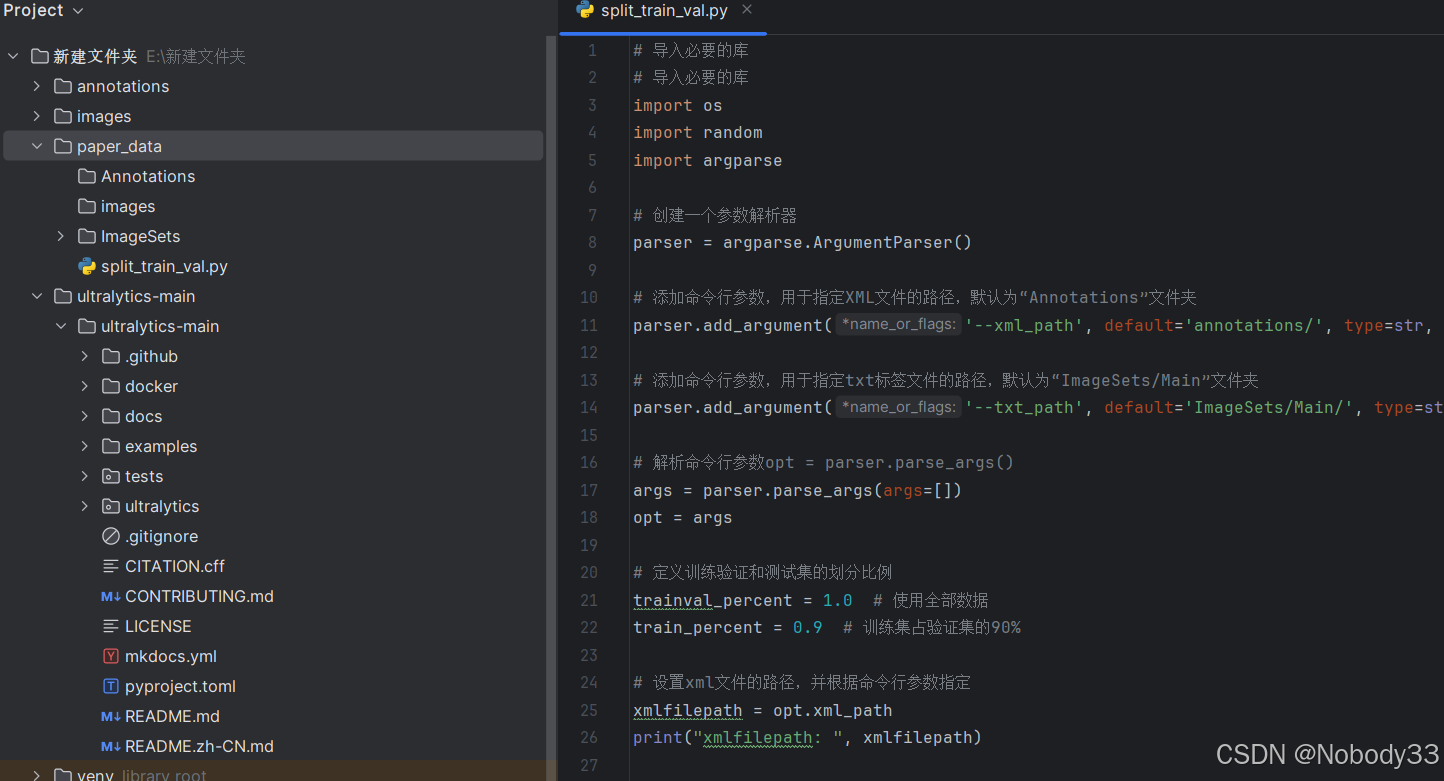1444x781 pixels.
Task: Click 'parser = argparse.ArgumentParser()' line
Action: coord(803,242)
